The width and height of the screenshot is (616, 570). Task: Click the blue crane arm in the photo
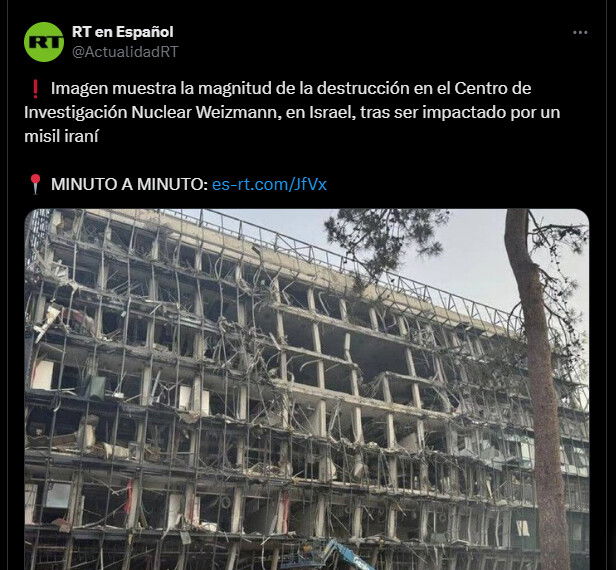point(348,556)
